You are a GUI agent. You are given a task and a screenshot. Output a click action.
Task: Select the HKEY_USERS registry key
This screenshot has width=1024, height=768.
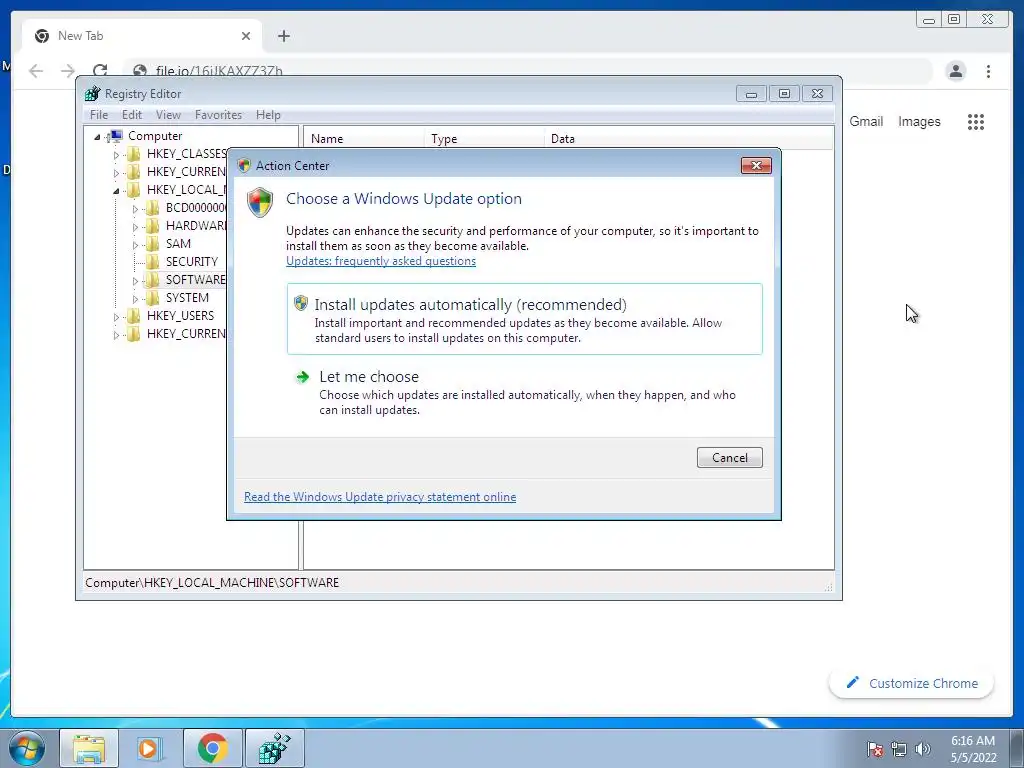click(180, 316)
